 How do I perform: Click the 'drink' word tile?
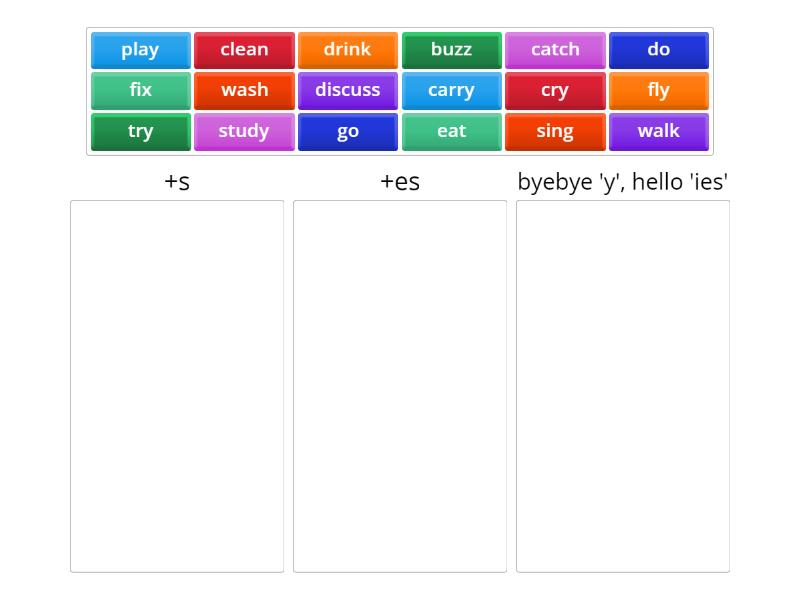348,50
